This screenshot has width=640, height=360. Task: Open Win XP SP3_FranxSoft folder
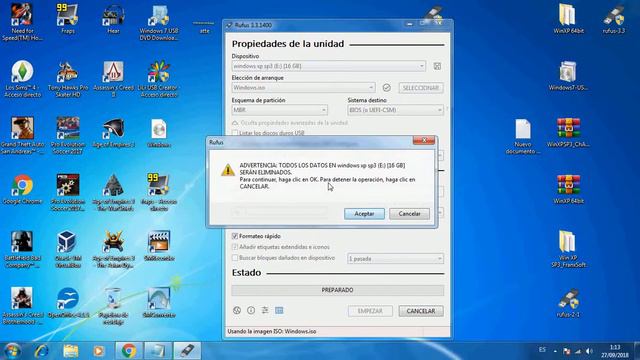pos(568,249)
